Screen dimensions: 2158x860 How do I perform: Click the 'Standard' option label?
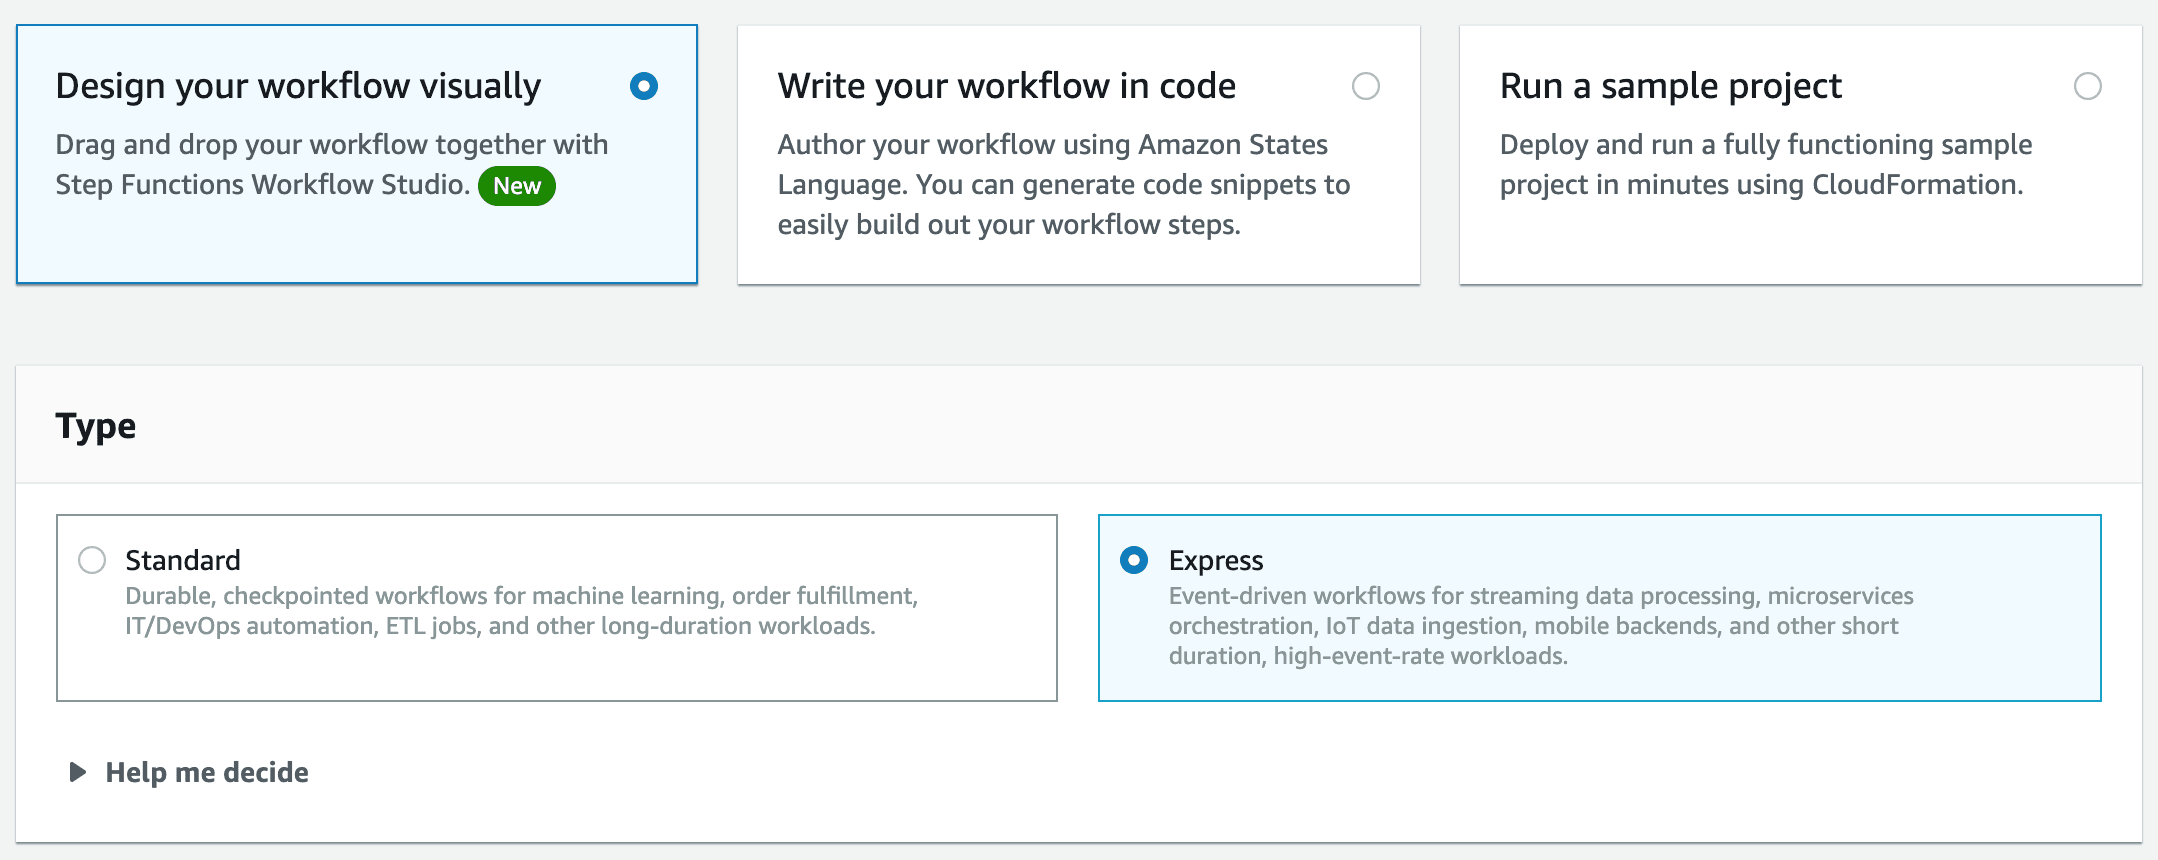tap(183, 560)
